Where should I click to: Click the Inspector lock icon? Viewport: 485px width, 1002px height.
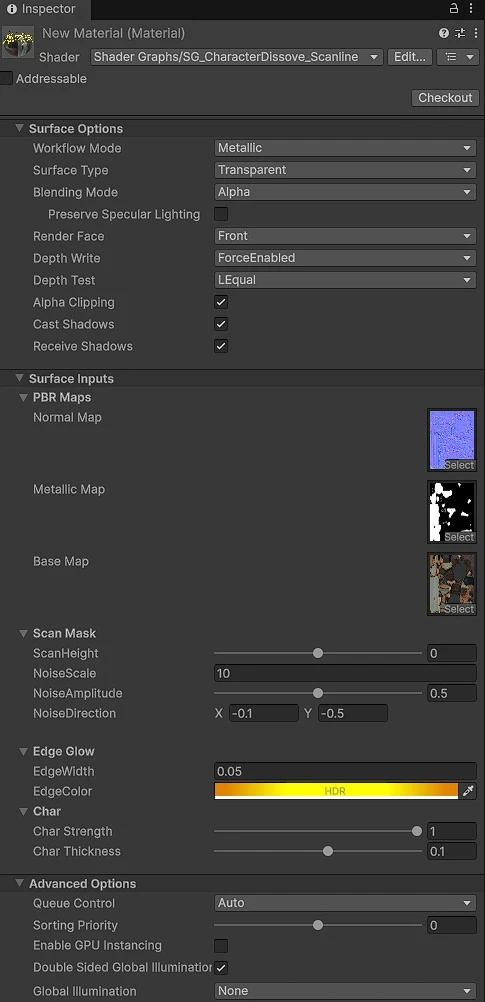click(454, 8)
